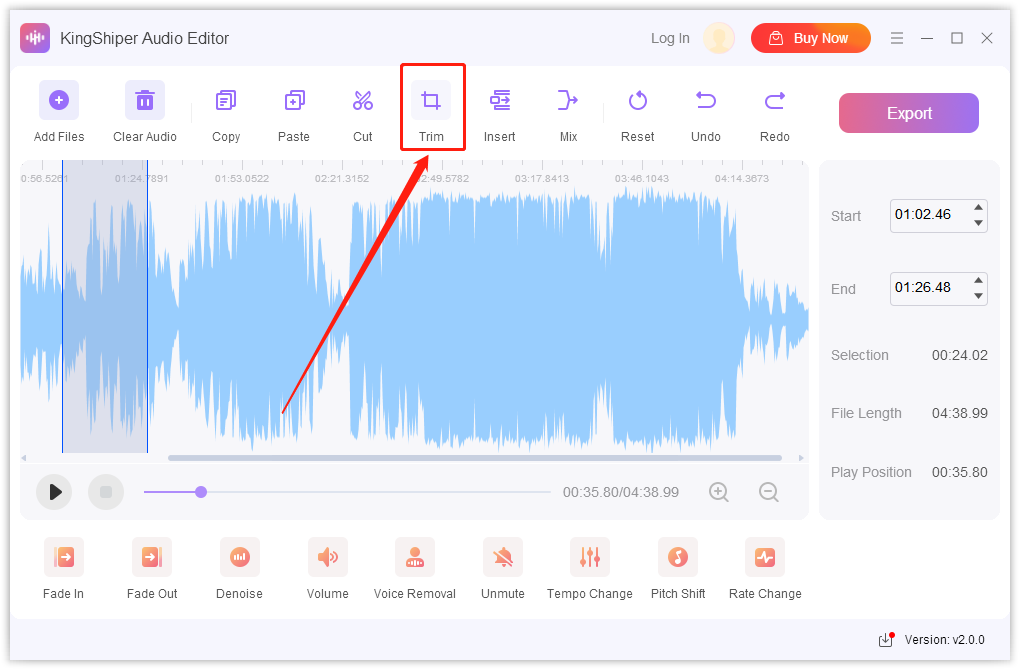
Task: Apply the Fade In effect
Action: click(x=64, y=557)
